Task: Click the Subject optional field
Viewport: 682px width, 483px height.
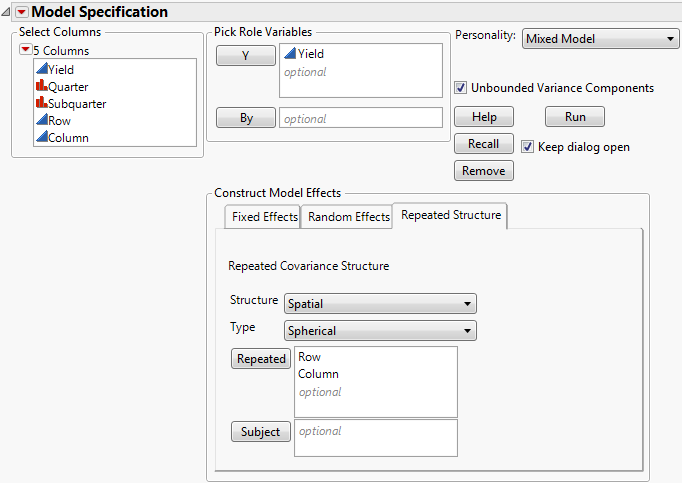Action: [376, 437]
